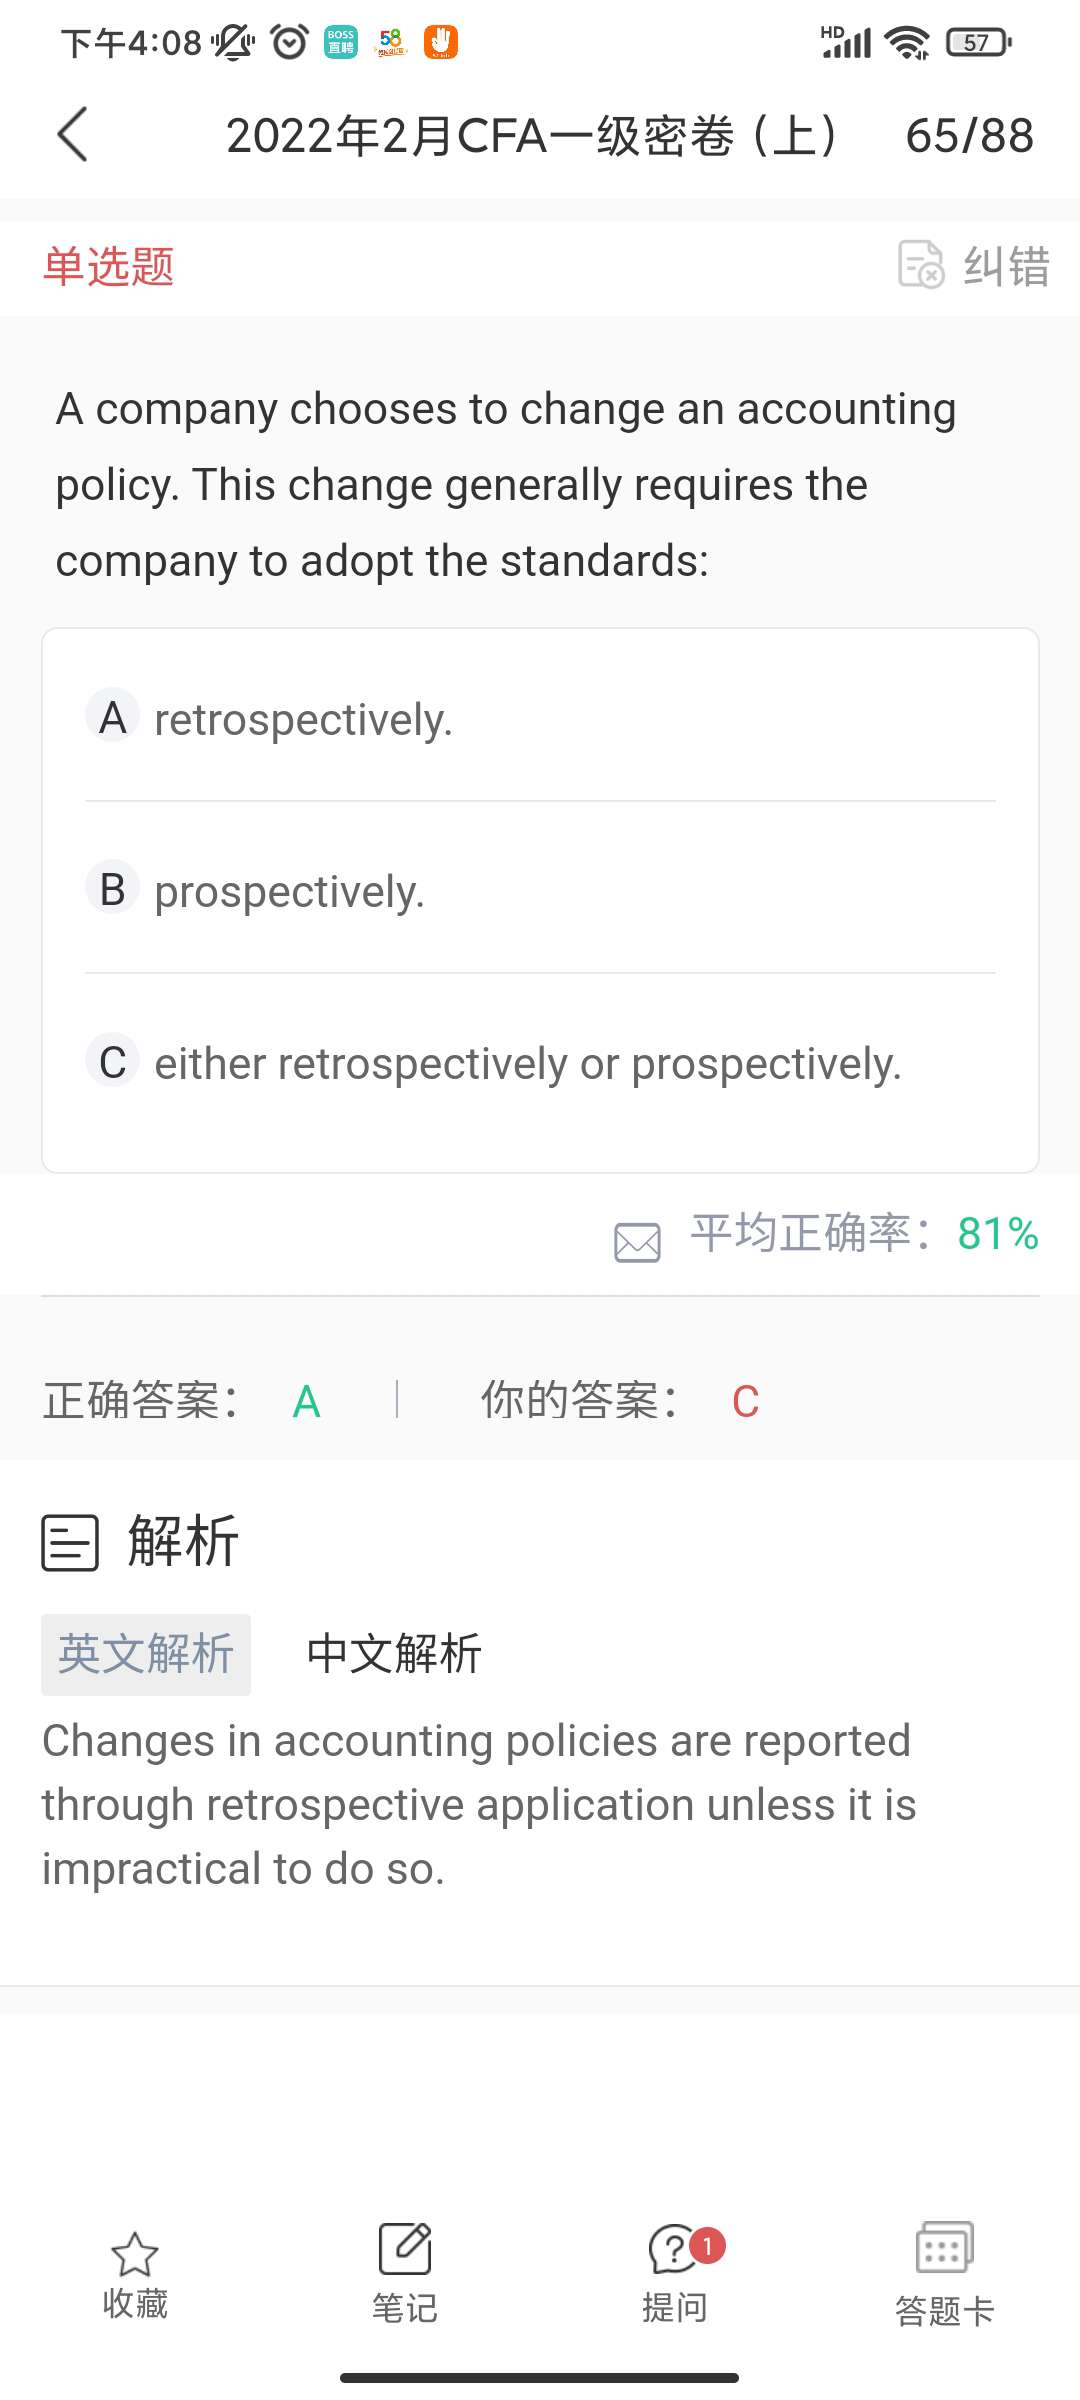
Task: Tap the alarm clock status icon
Action: coord(290,42)
